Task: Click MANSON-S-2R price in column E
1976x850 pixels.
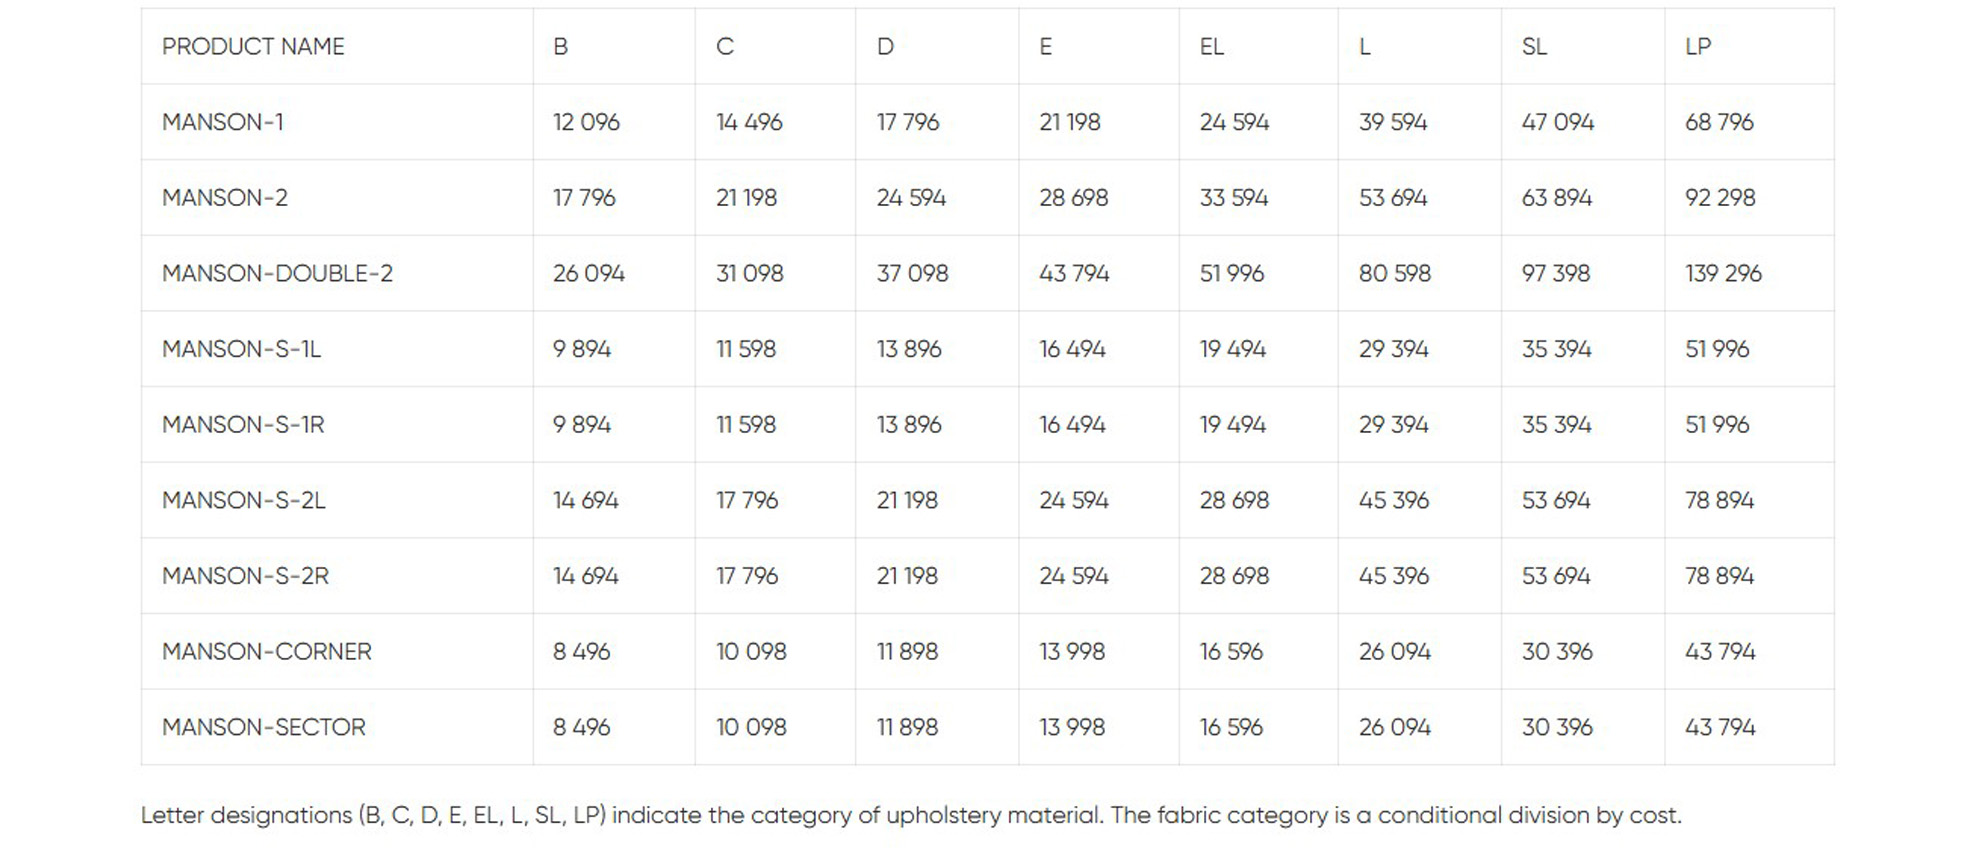Action: [1074, 576]
